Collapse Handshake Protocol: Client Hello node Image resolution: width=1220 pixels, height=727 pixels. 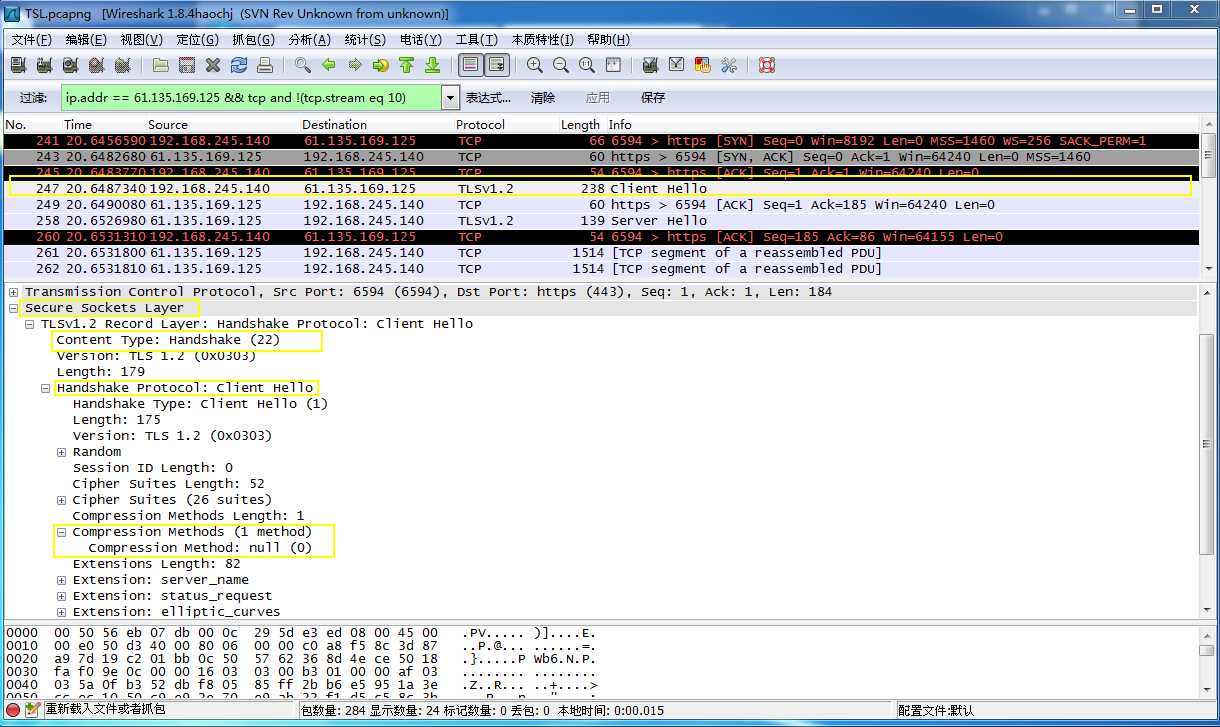[x=46, y=388]
